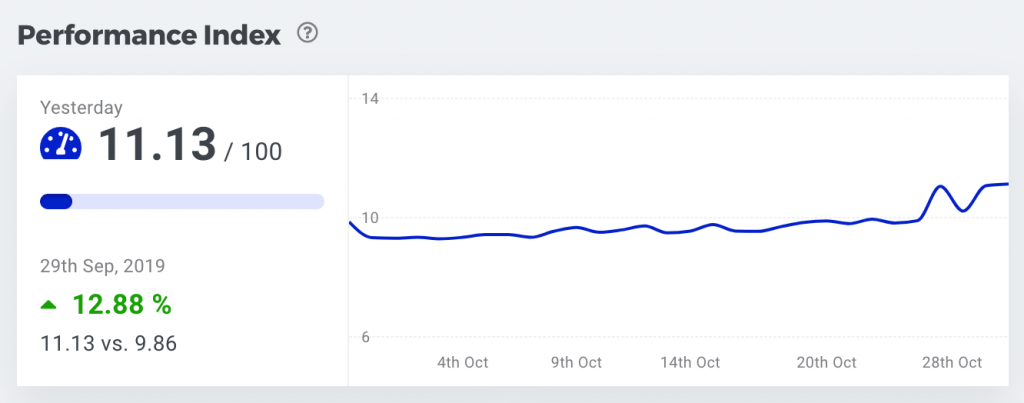Click the peak of the chart line near 28th Oct

tap(940, 186)
